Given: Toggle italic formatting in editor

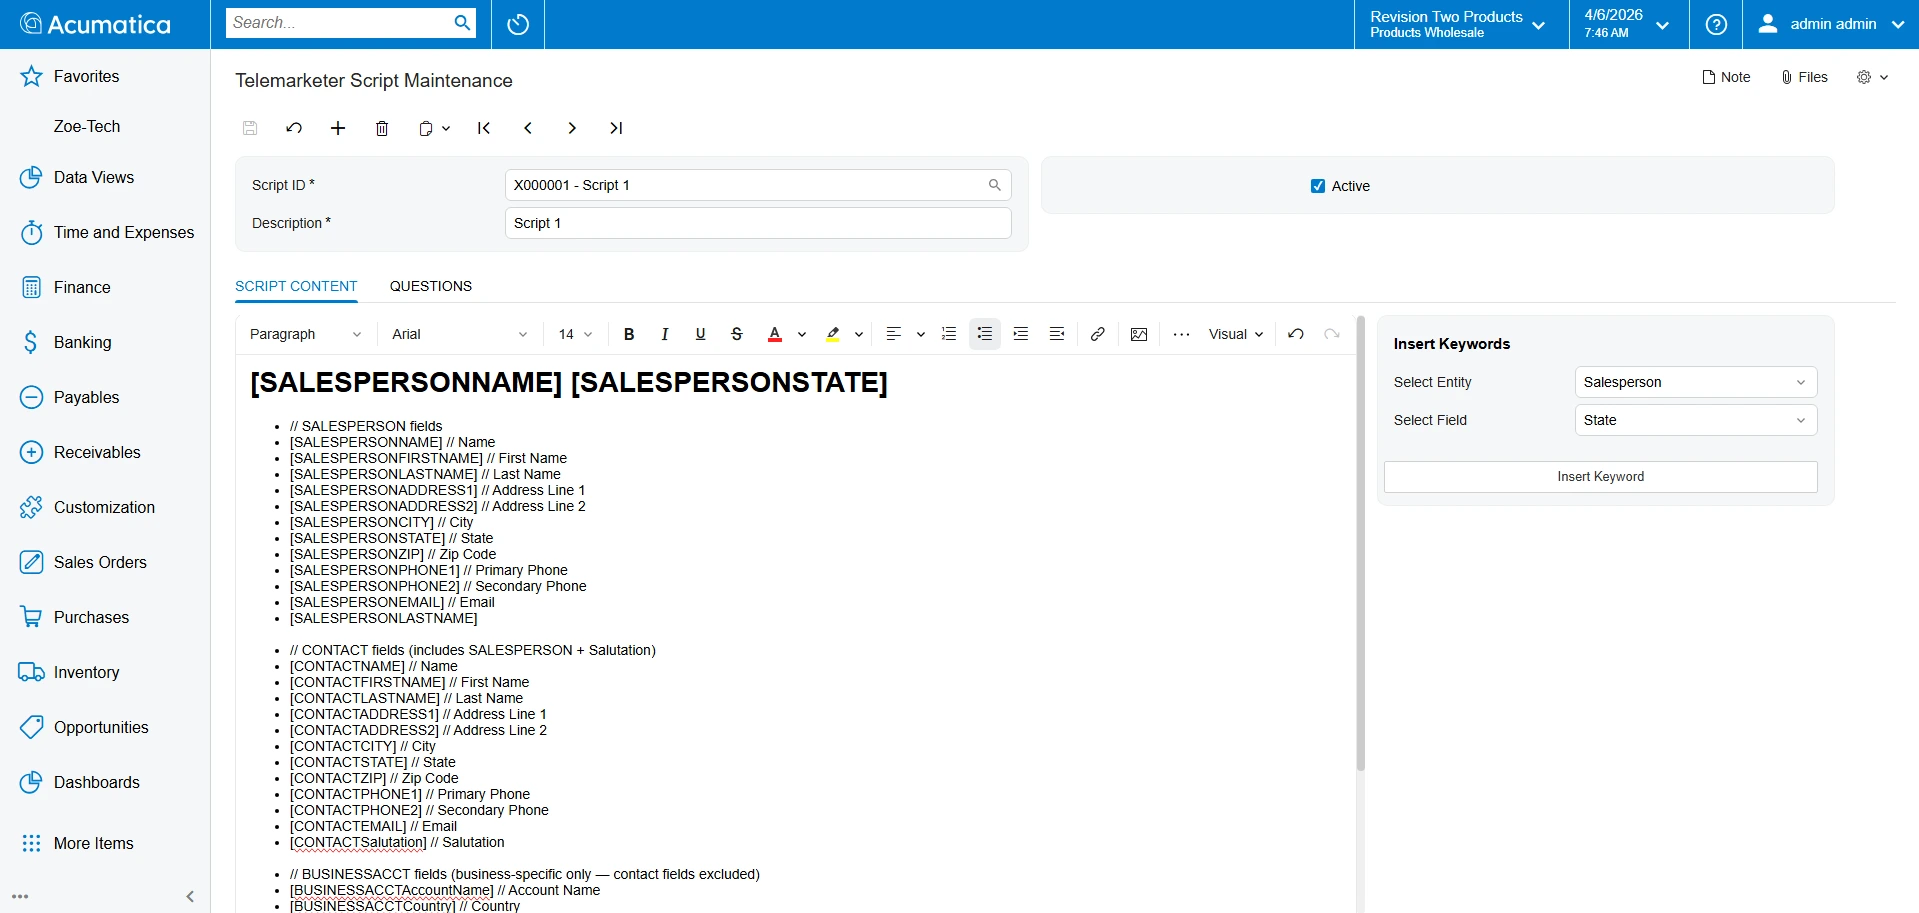Looking at the screenshot, I should pyautogui.click(x=665, y=334).
